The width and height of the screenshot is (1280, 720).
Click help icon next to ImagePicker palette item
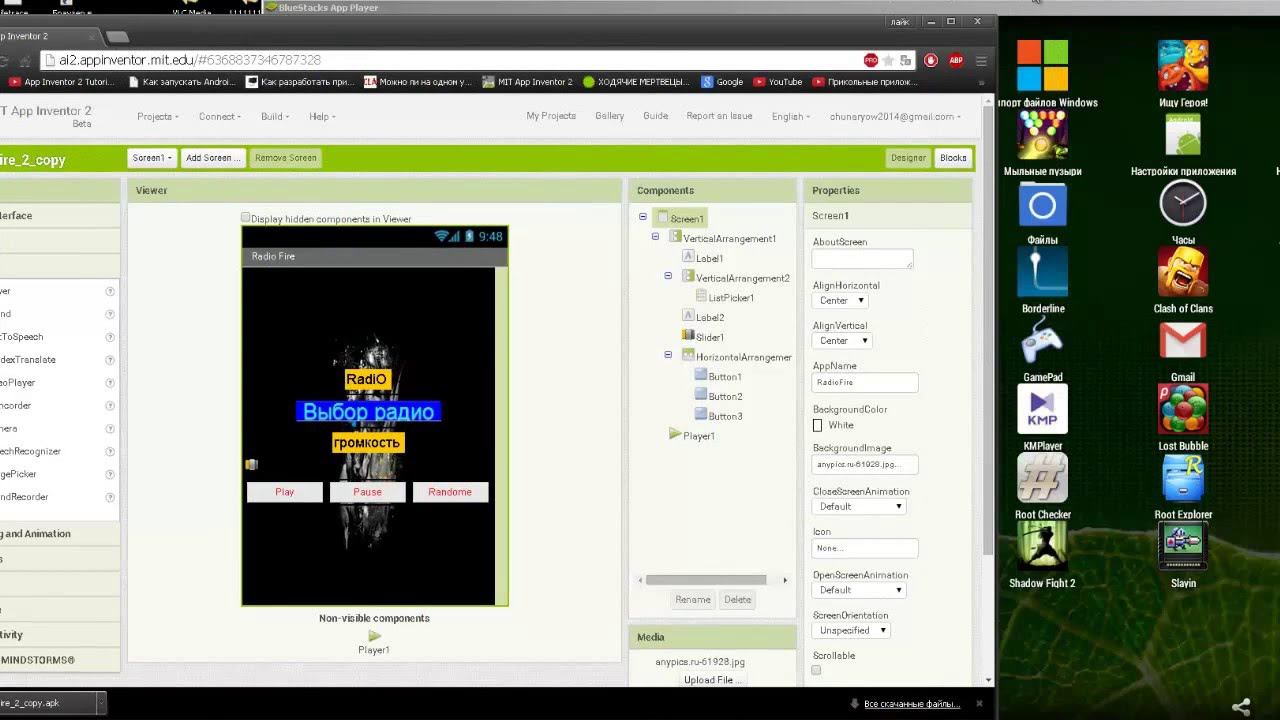click(110, 474)
